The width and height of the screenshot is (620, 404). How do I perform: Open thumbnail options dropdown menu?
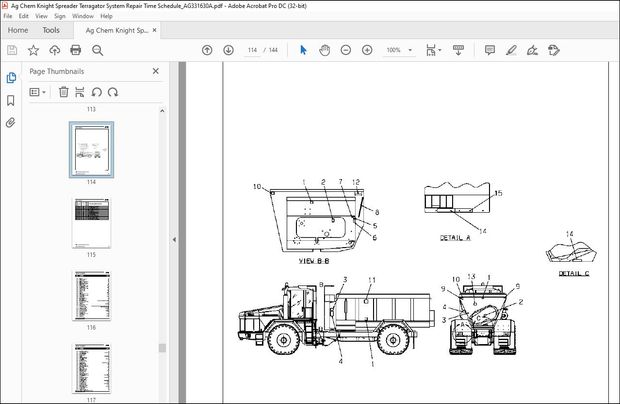pyautogui.click(x=38, y=92)
